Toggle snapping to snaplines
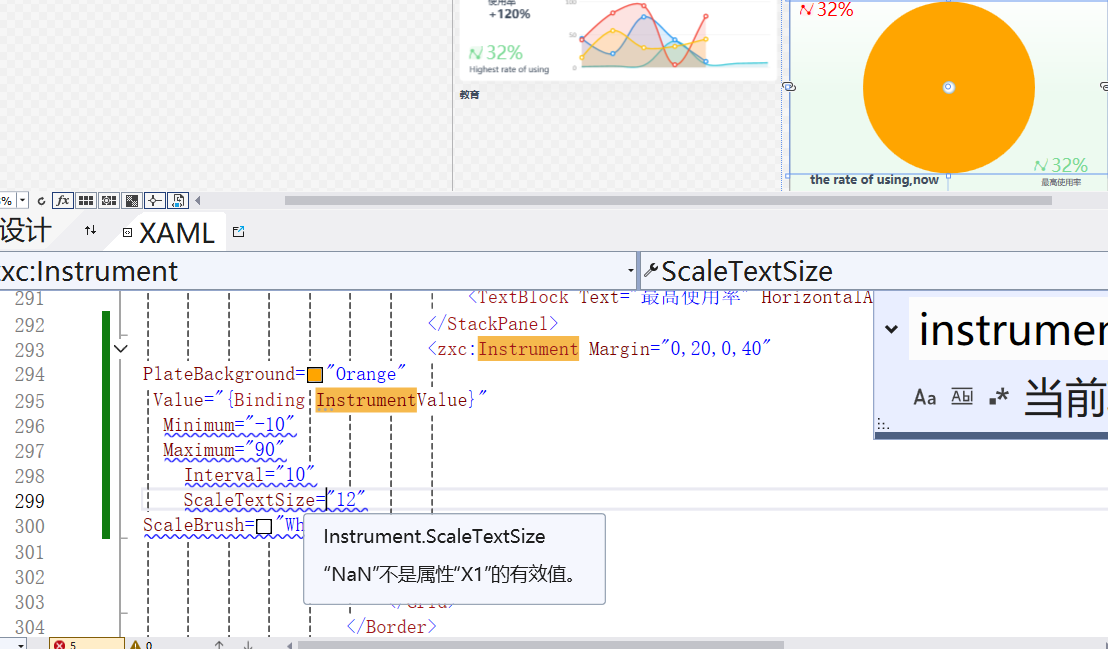 pyautogui.click(x=155, y=201)
